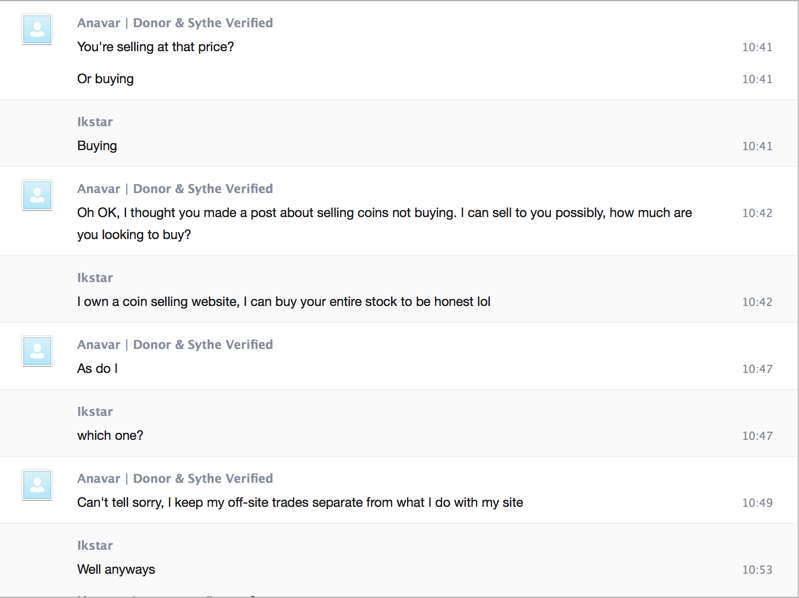Click Anavar's name above "Can't tell sorry"

98,479
